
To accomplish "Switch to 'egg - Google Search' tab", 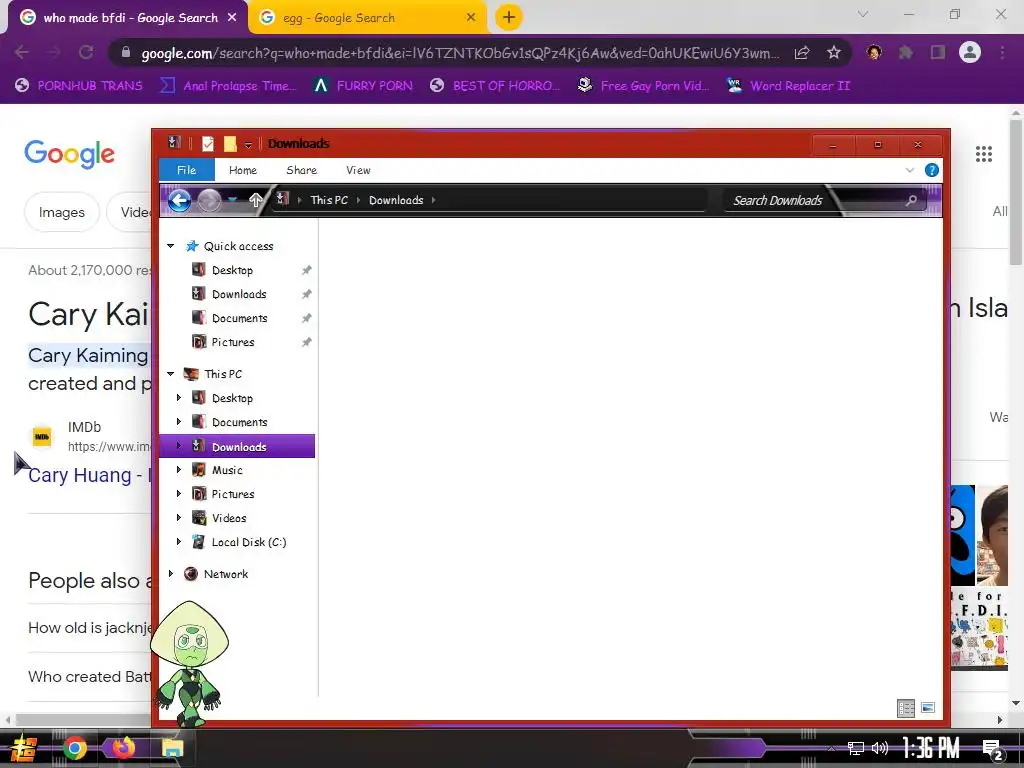I will click(x=368, y=18).
